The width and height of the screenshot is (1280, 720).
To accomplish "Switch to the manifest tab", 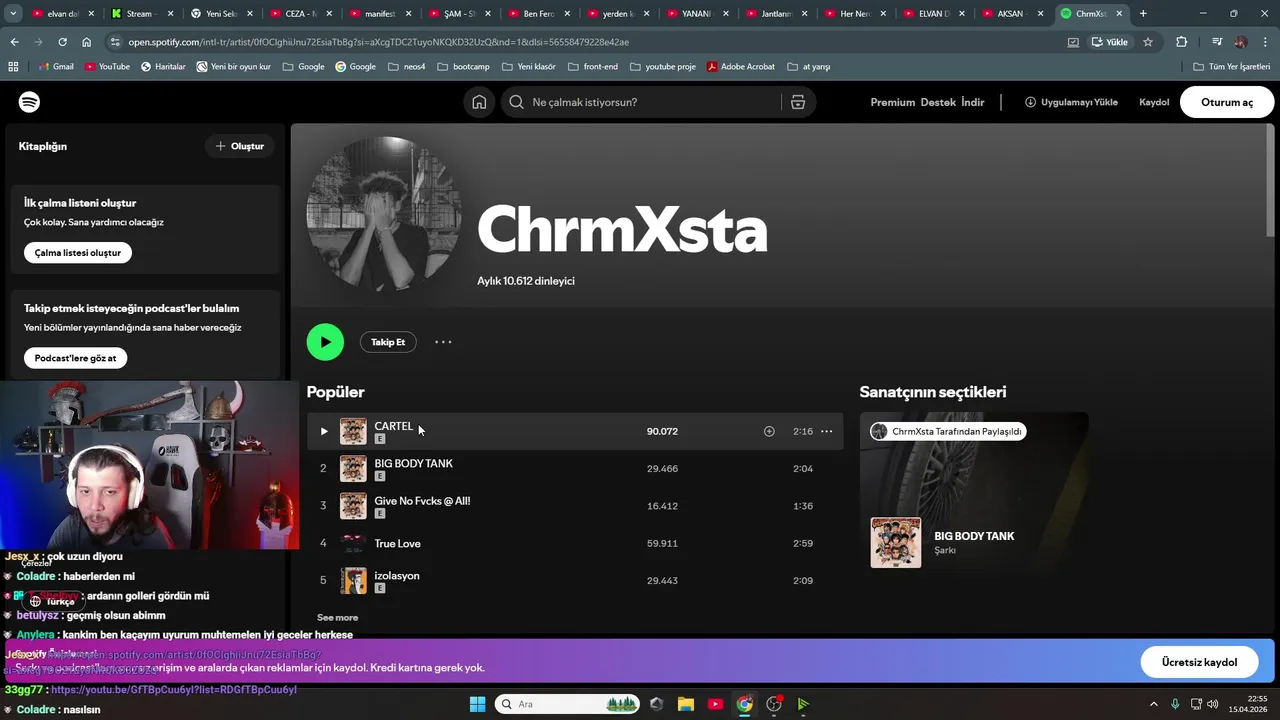I will point(378,13).
